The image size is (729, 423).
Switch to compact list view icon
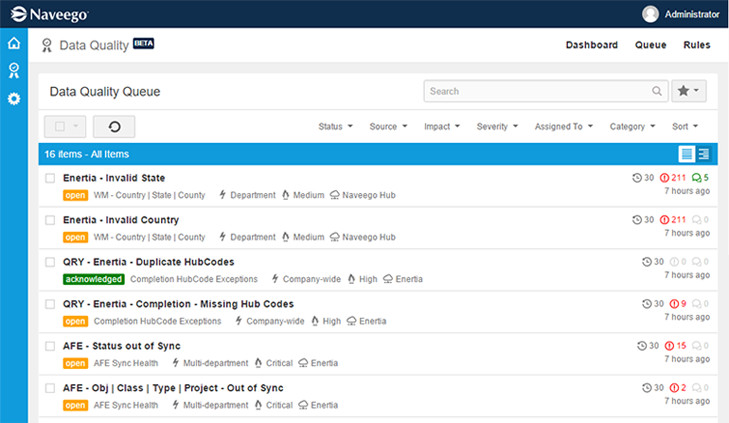tap(686, 154)
